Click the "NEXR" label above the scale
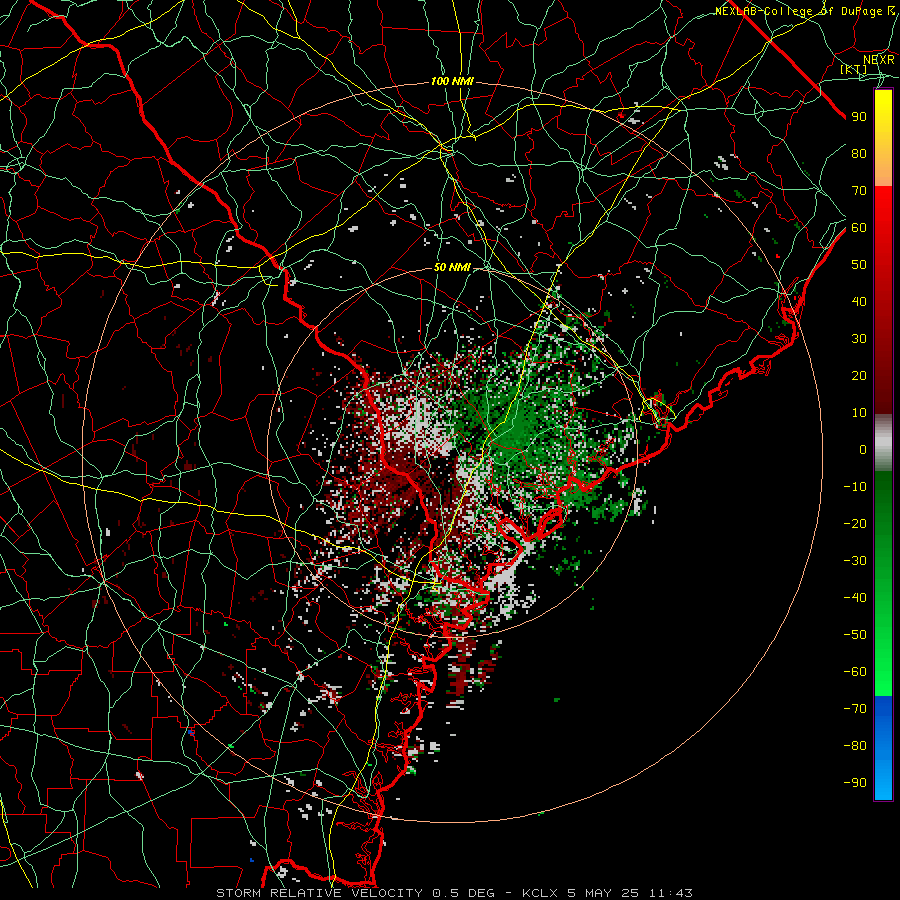900x900 pixels. pyautogui.click(x=879, y=60)
